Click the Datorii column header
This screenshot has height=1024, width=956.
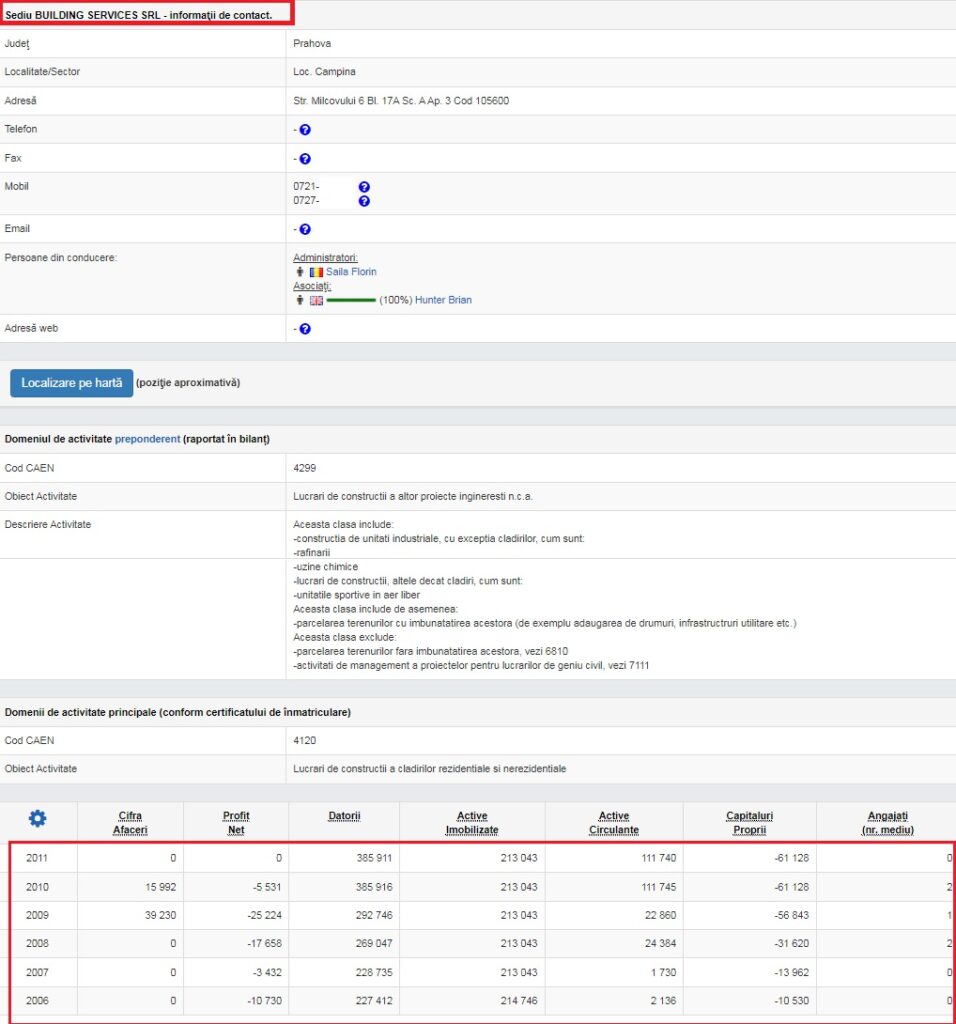tap(344, 816)
